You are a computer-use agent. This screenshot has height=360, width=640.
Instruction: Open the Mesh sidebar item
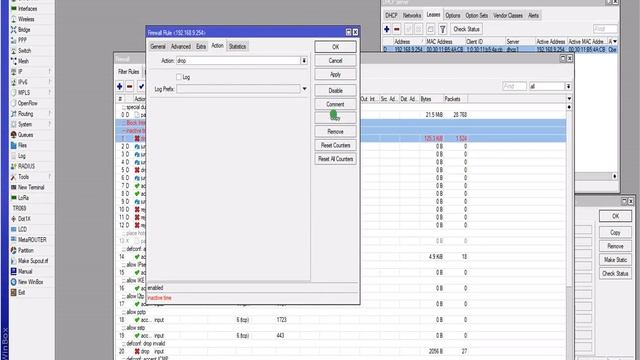pos(23,61)
